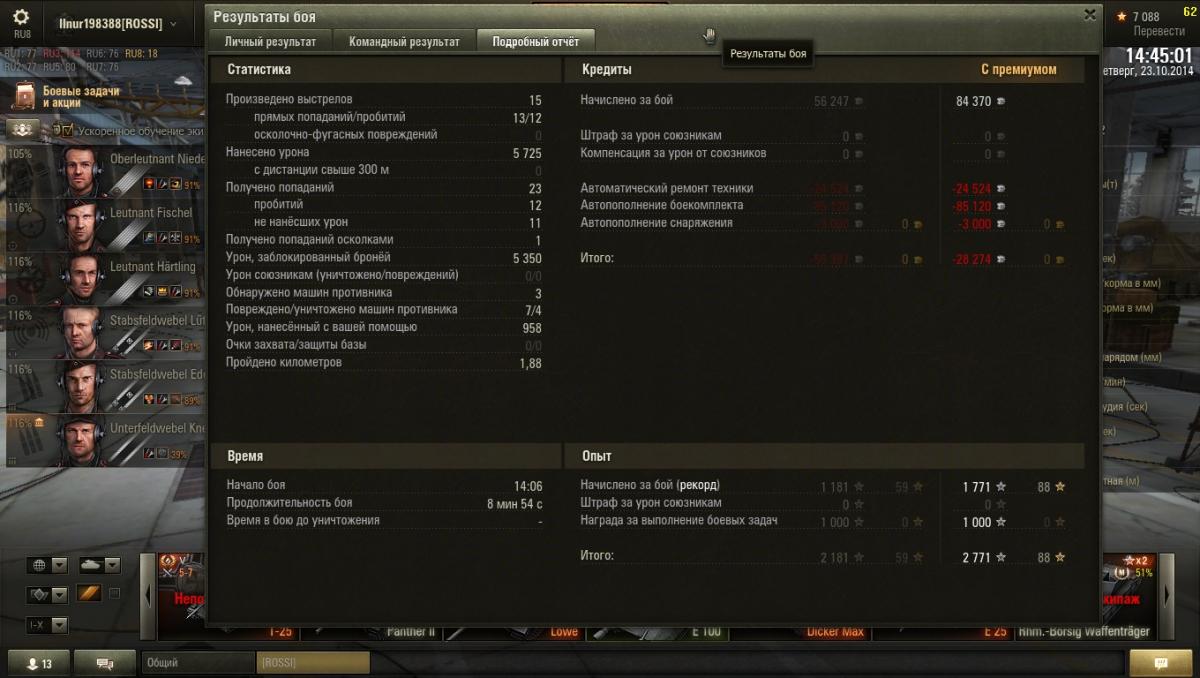The image size is (1200, 678).
Task: Click the striped orange elite-vehicles filter icon
Action: pos(89,594)
